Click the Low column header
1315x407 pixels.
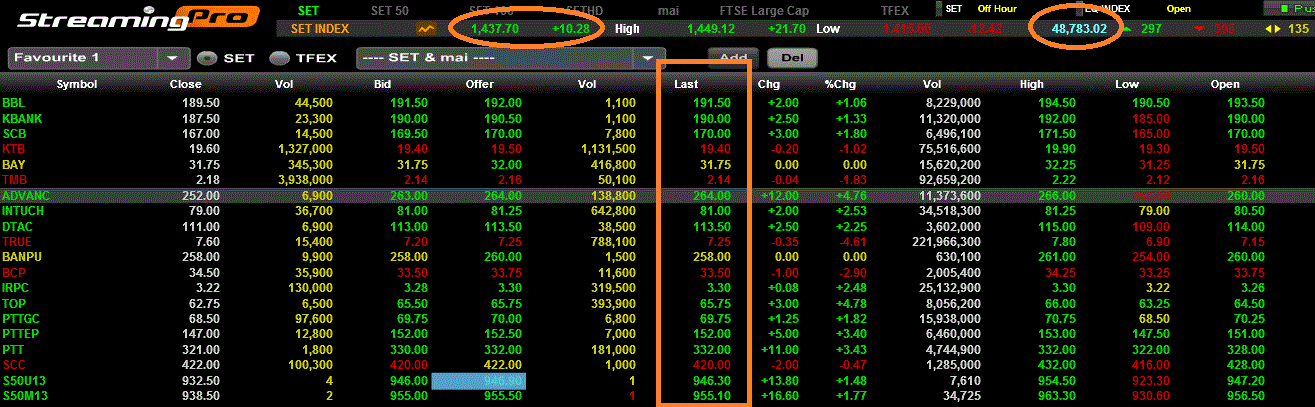pos(1128,84)
